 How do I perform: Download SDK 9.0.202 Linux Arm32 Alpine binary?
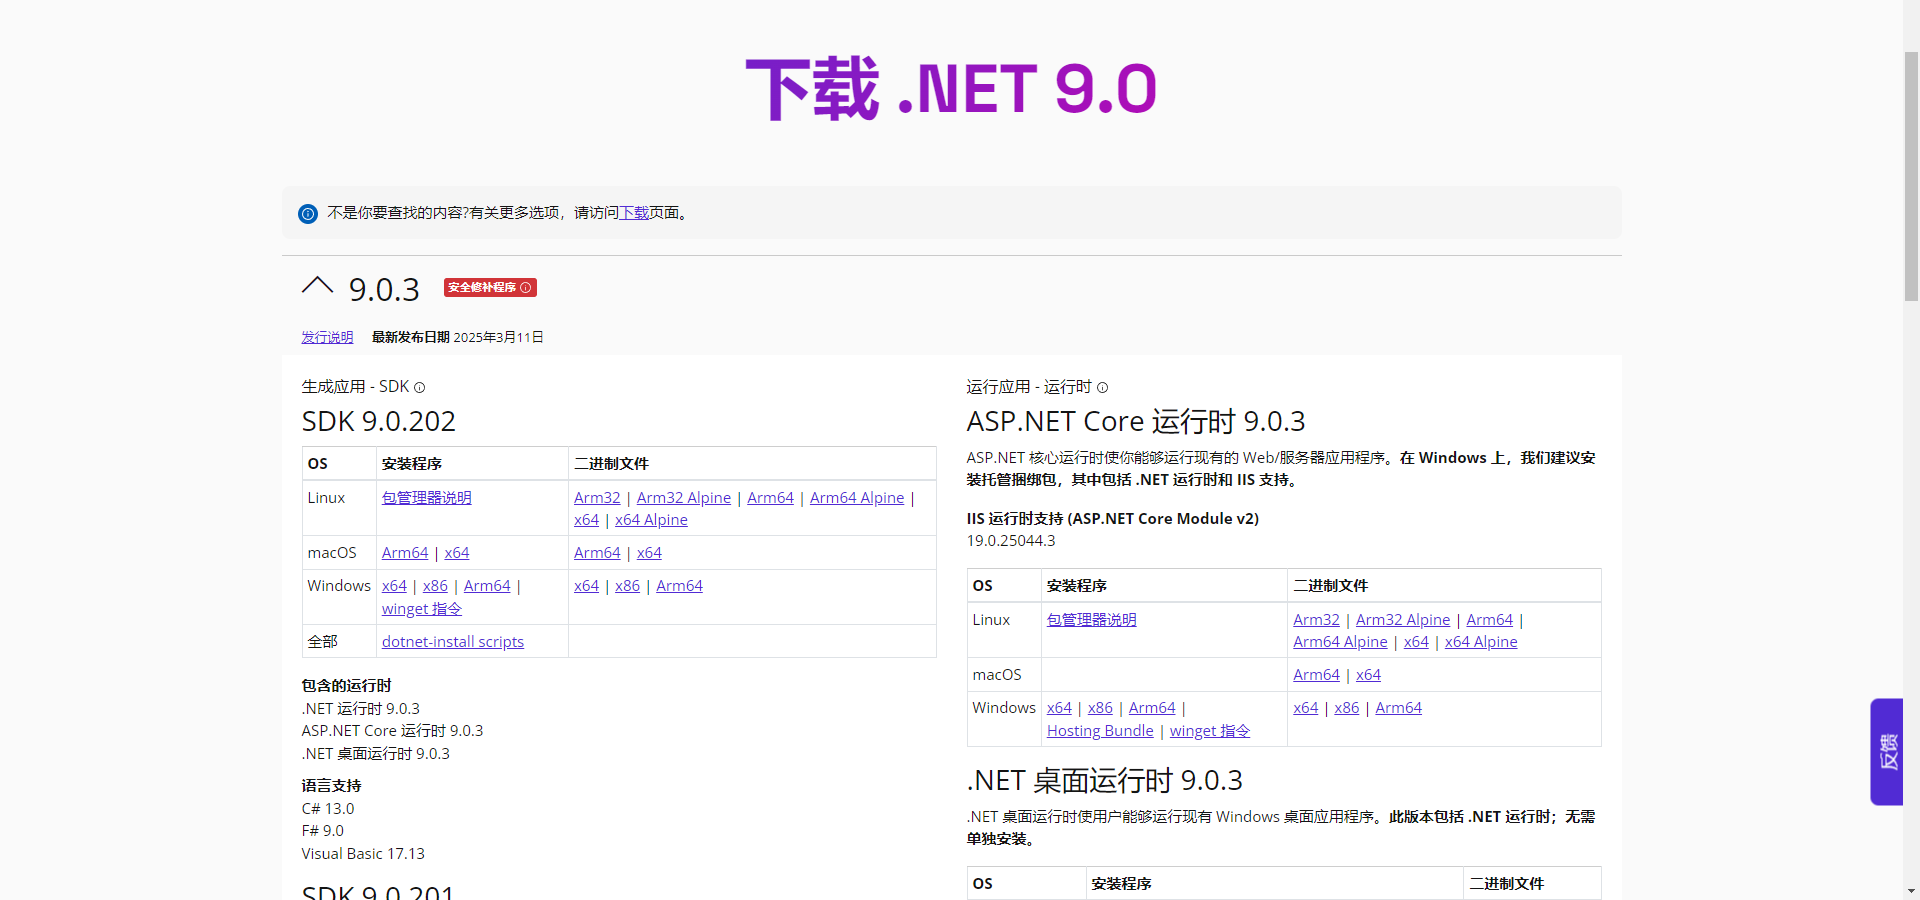pyautogui.click(x=683, y=498)
